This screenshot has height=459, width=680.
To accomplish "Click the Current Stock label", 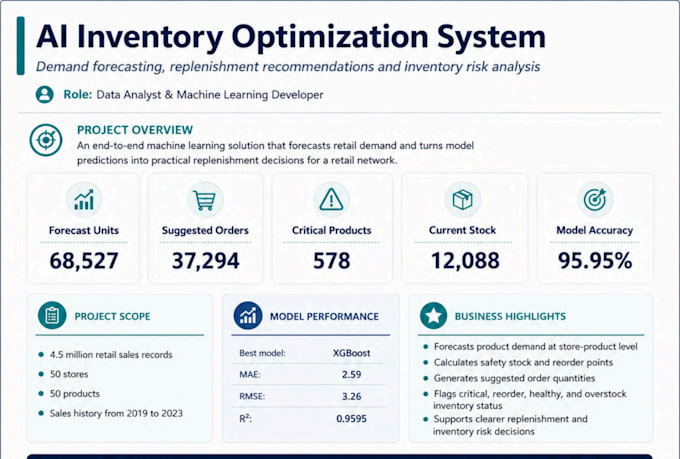I will pyautogui.click(x=462, y=230).
